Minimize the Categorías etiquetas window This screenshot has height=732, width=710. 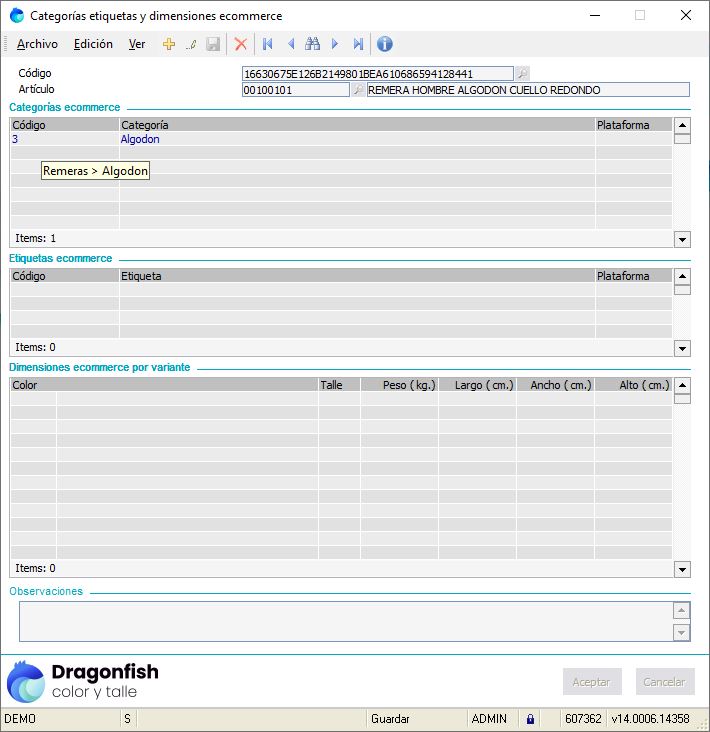coord(595,15)
